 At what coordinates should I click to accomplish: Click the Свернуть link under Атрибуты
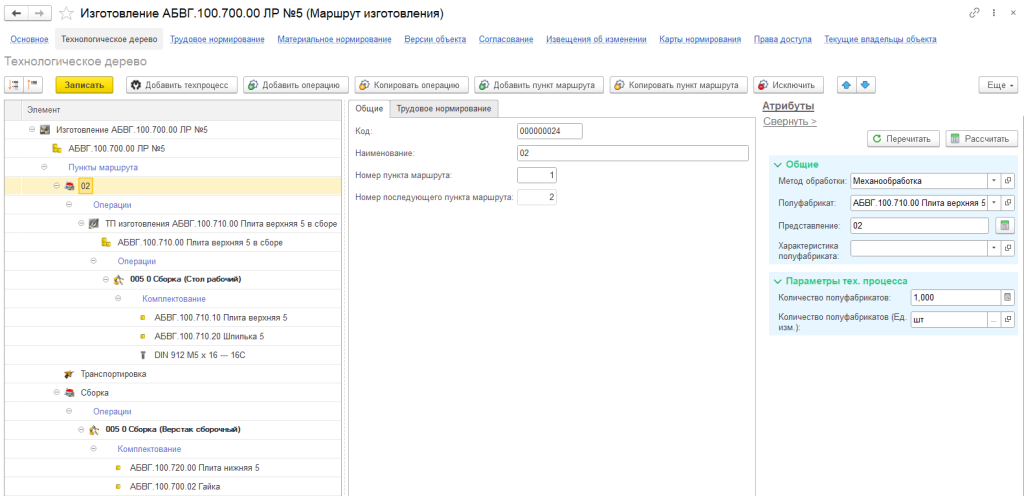click(789, 121)
